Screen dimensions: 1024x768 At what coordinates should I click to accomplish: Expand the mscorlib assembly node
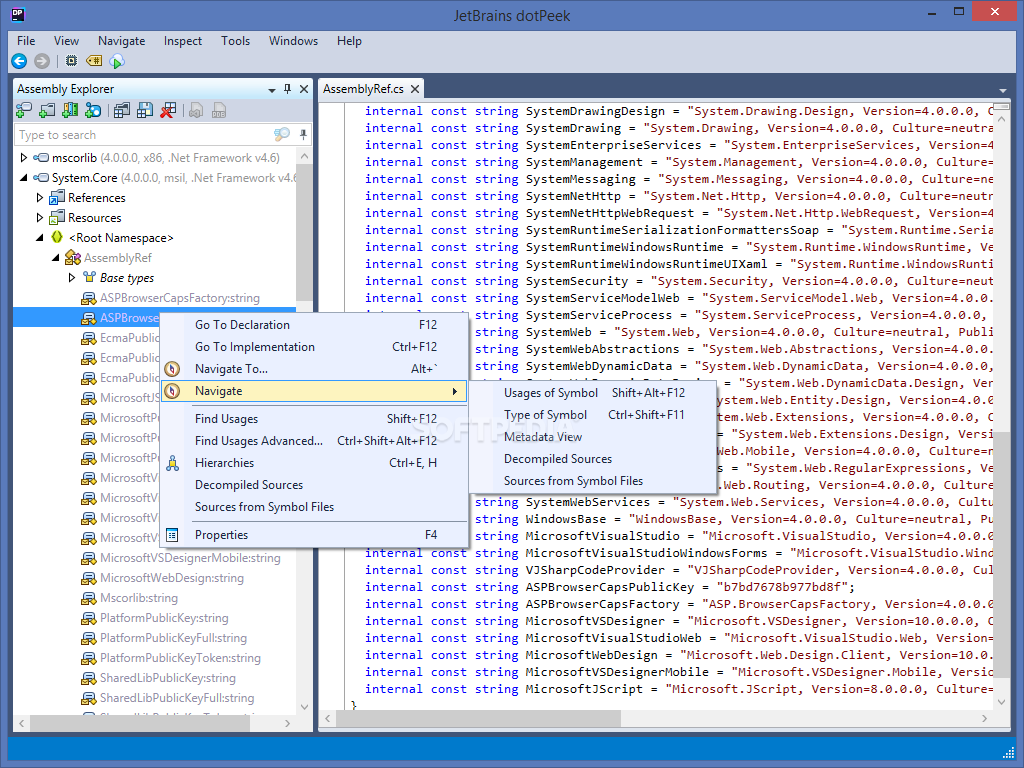[x=24, y=157]
